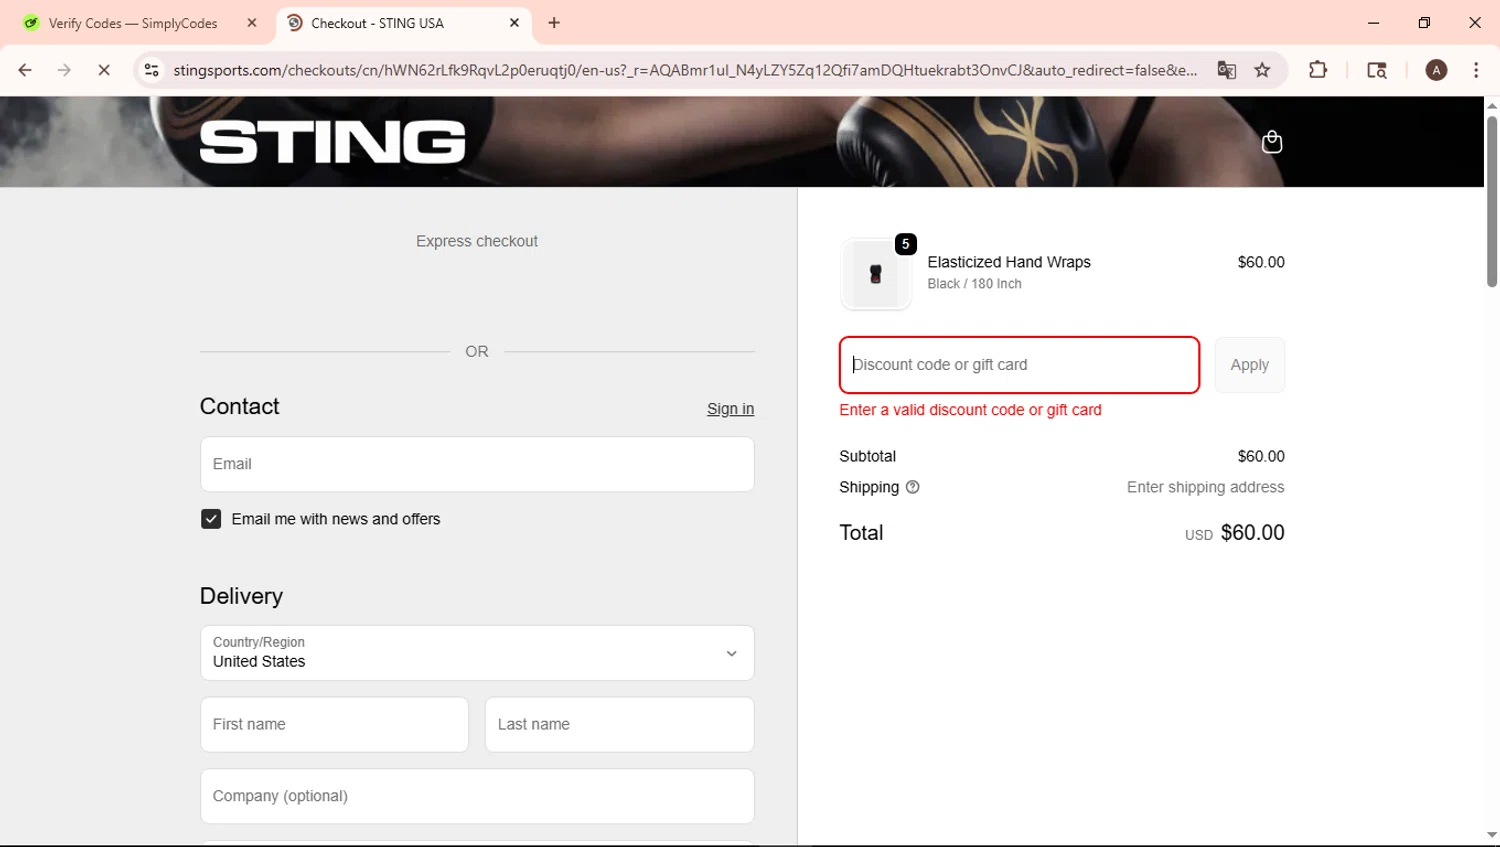Viewport: 1500px width, 847px height.
Task: Click the Last name field
Action: pyautogui.click(x=619, y=725)
